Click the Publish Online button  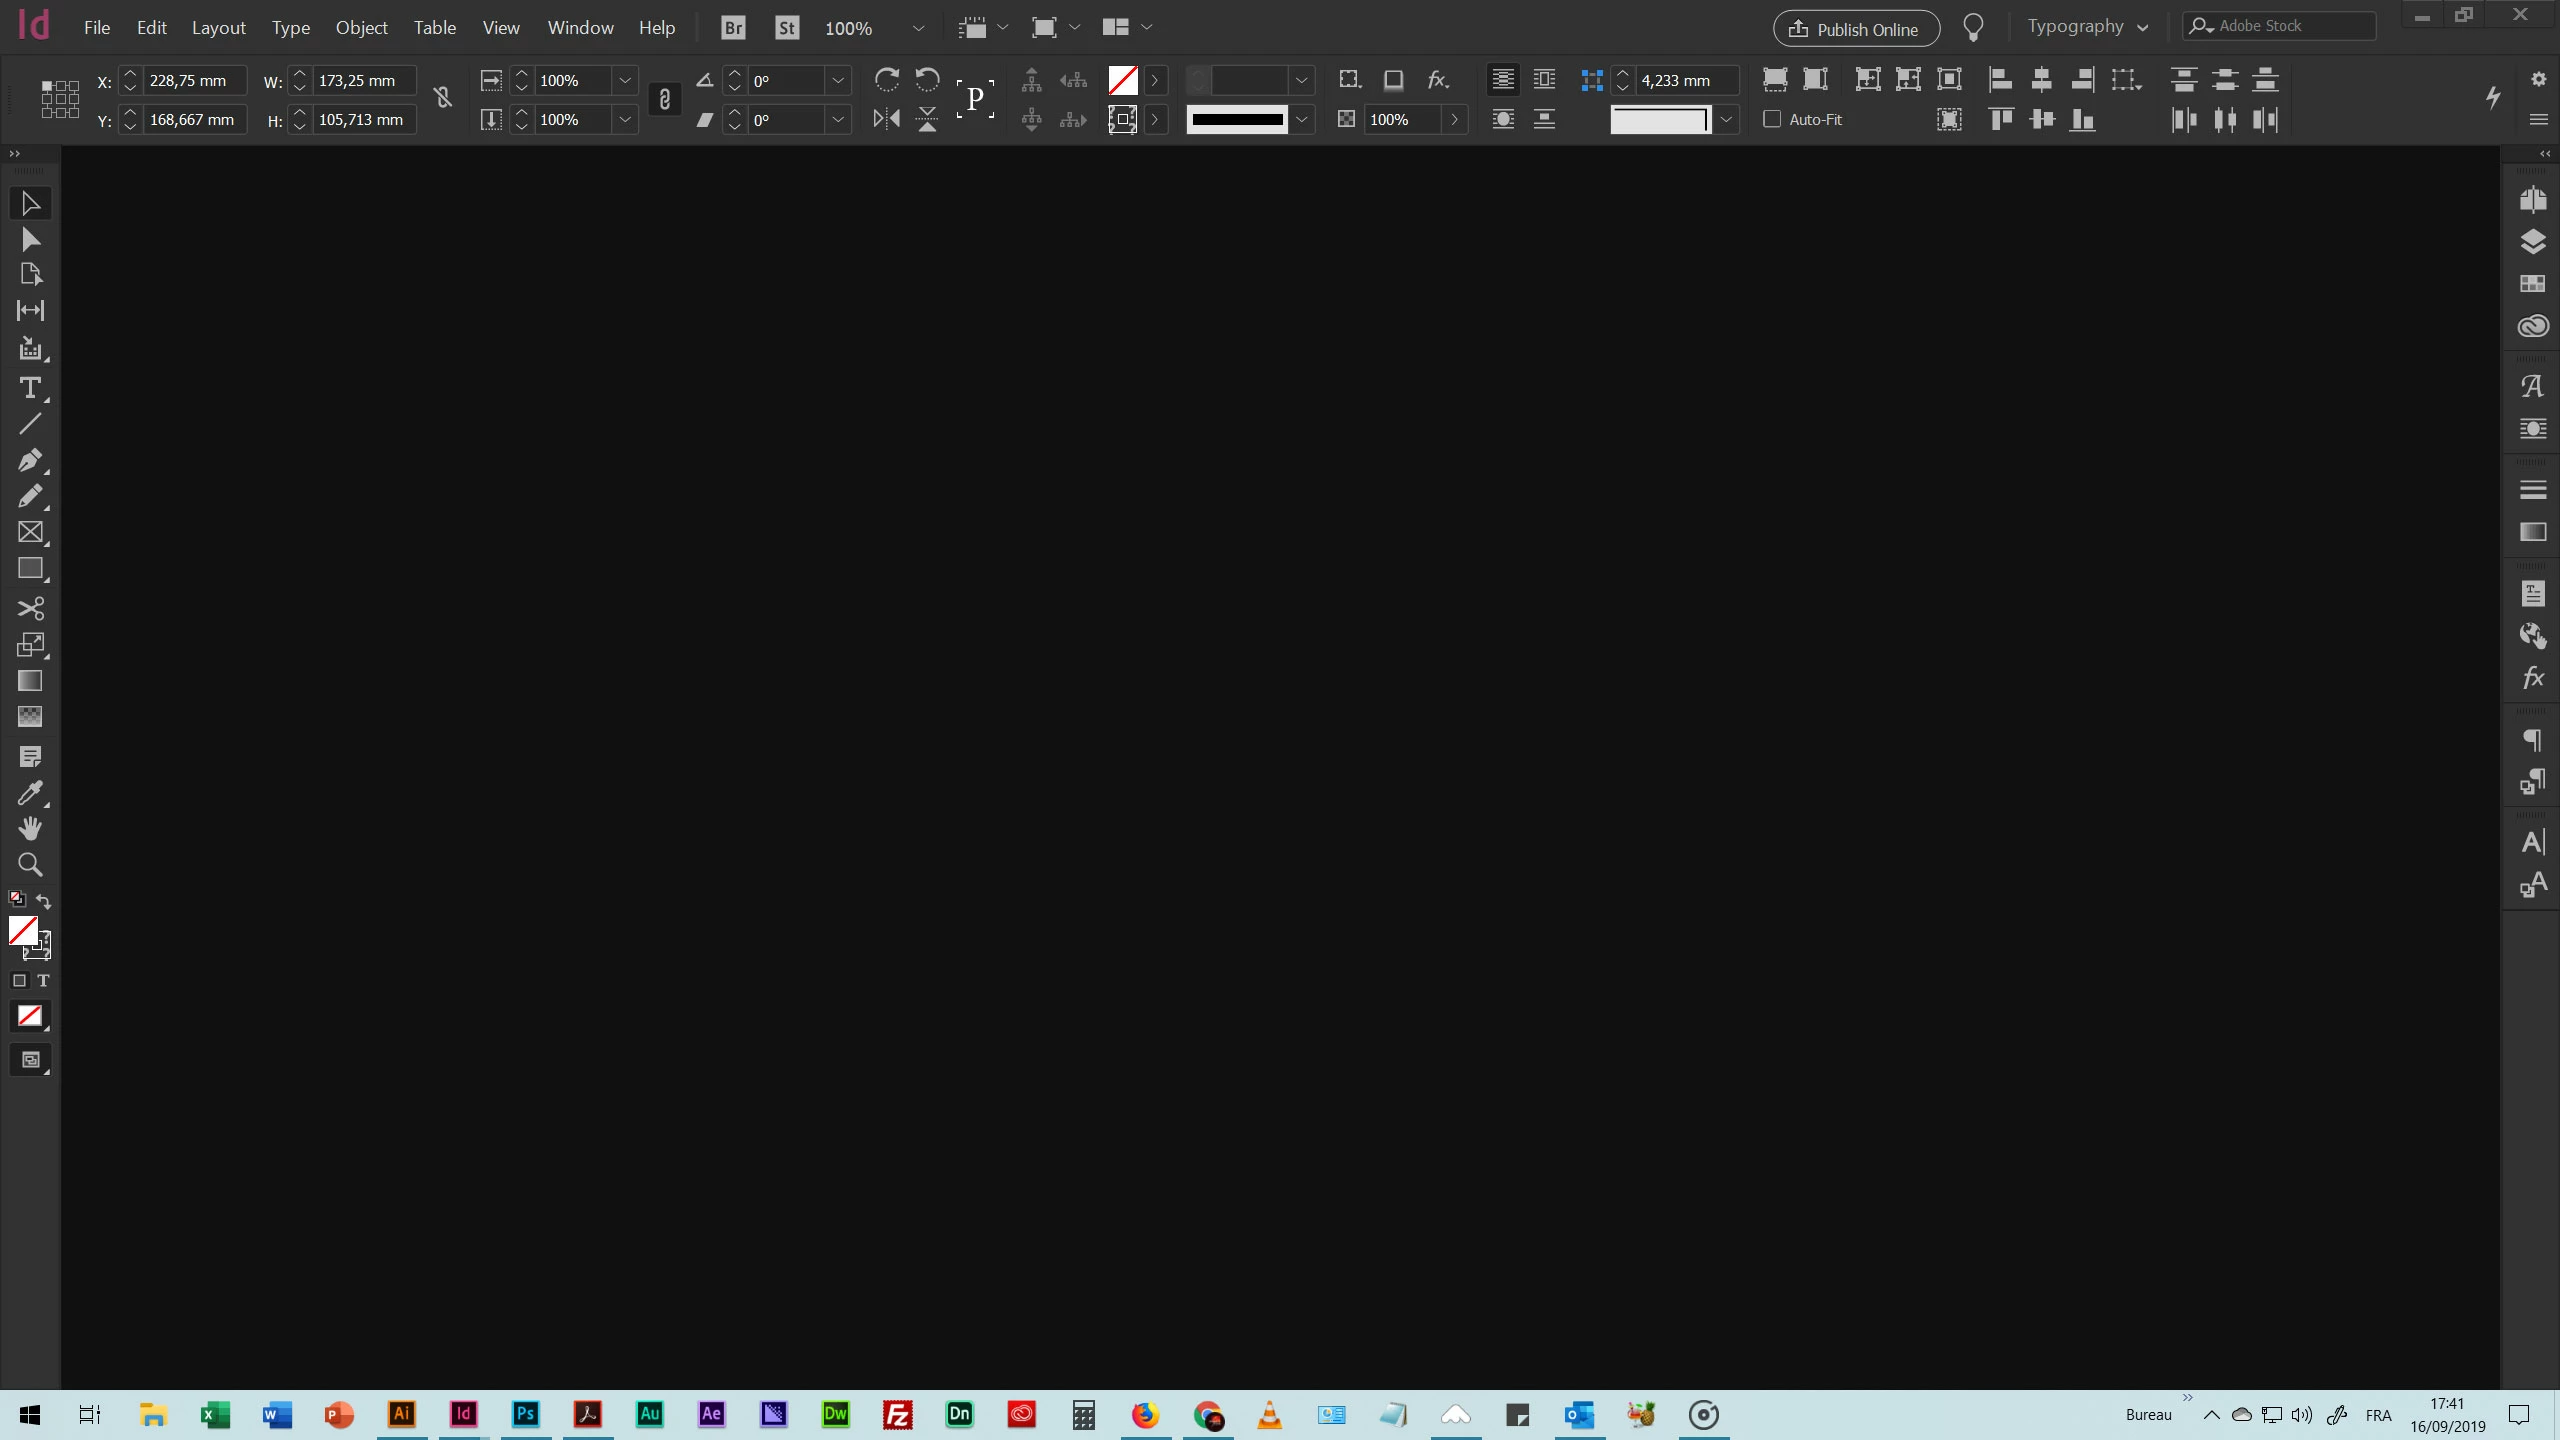coord(1856,29)
